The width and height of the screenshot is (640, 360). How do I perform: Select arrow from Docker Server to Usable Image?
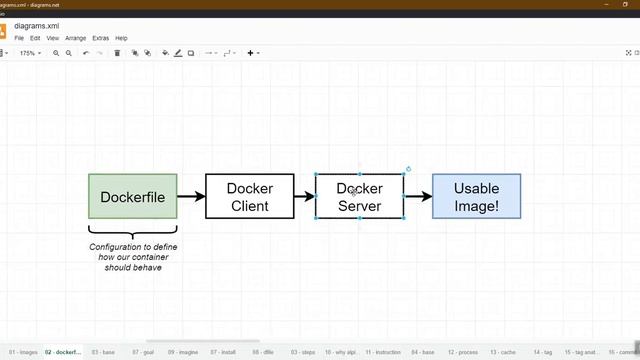(x=418, y=196)
